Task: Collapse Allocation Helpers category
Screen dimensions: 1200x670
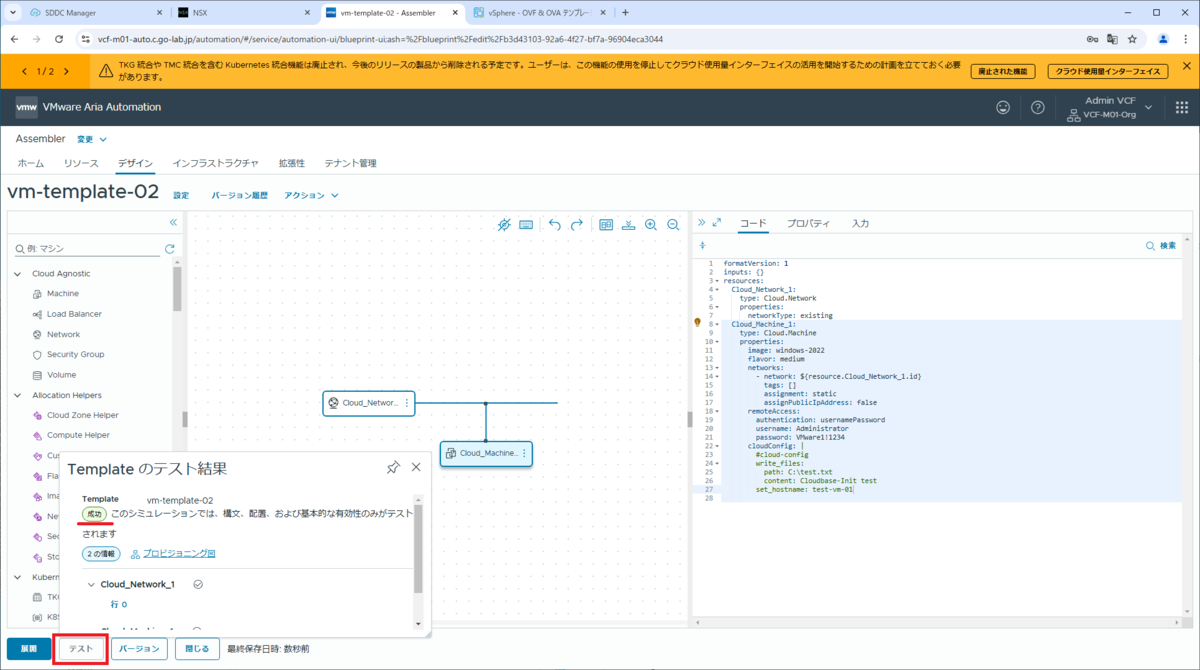Action: click(x=17, y=395)
